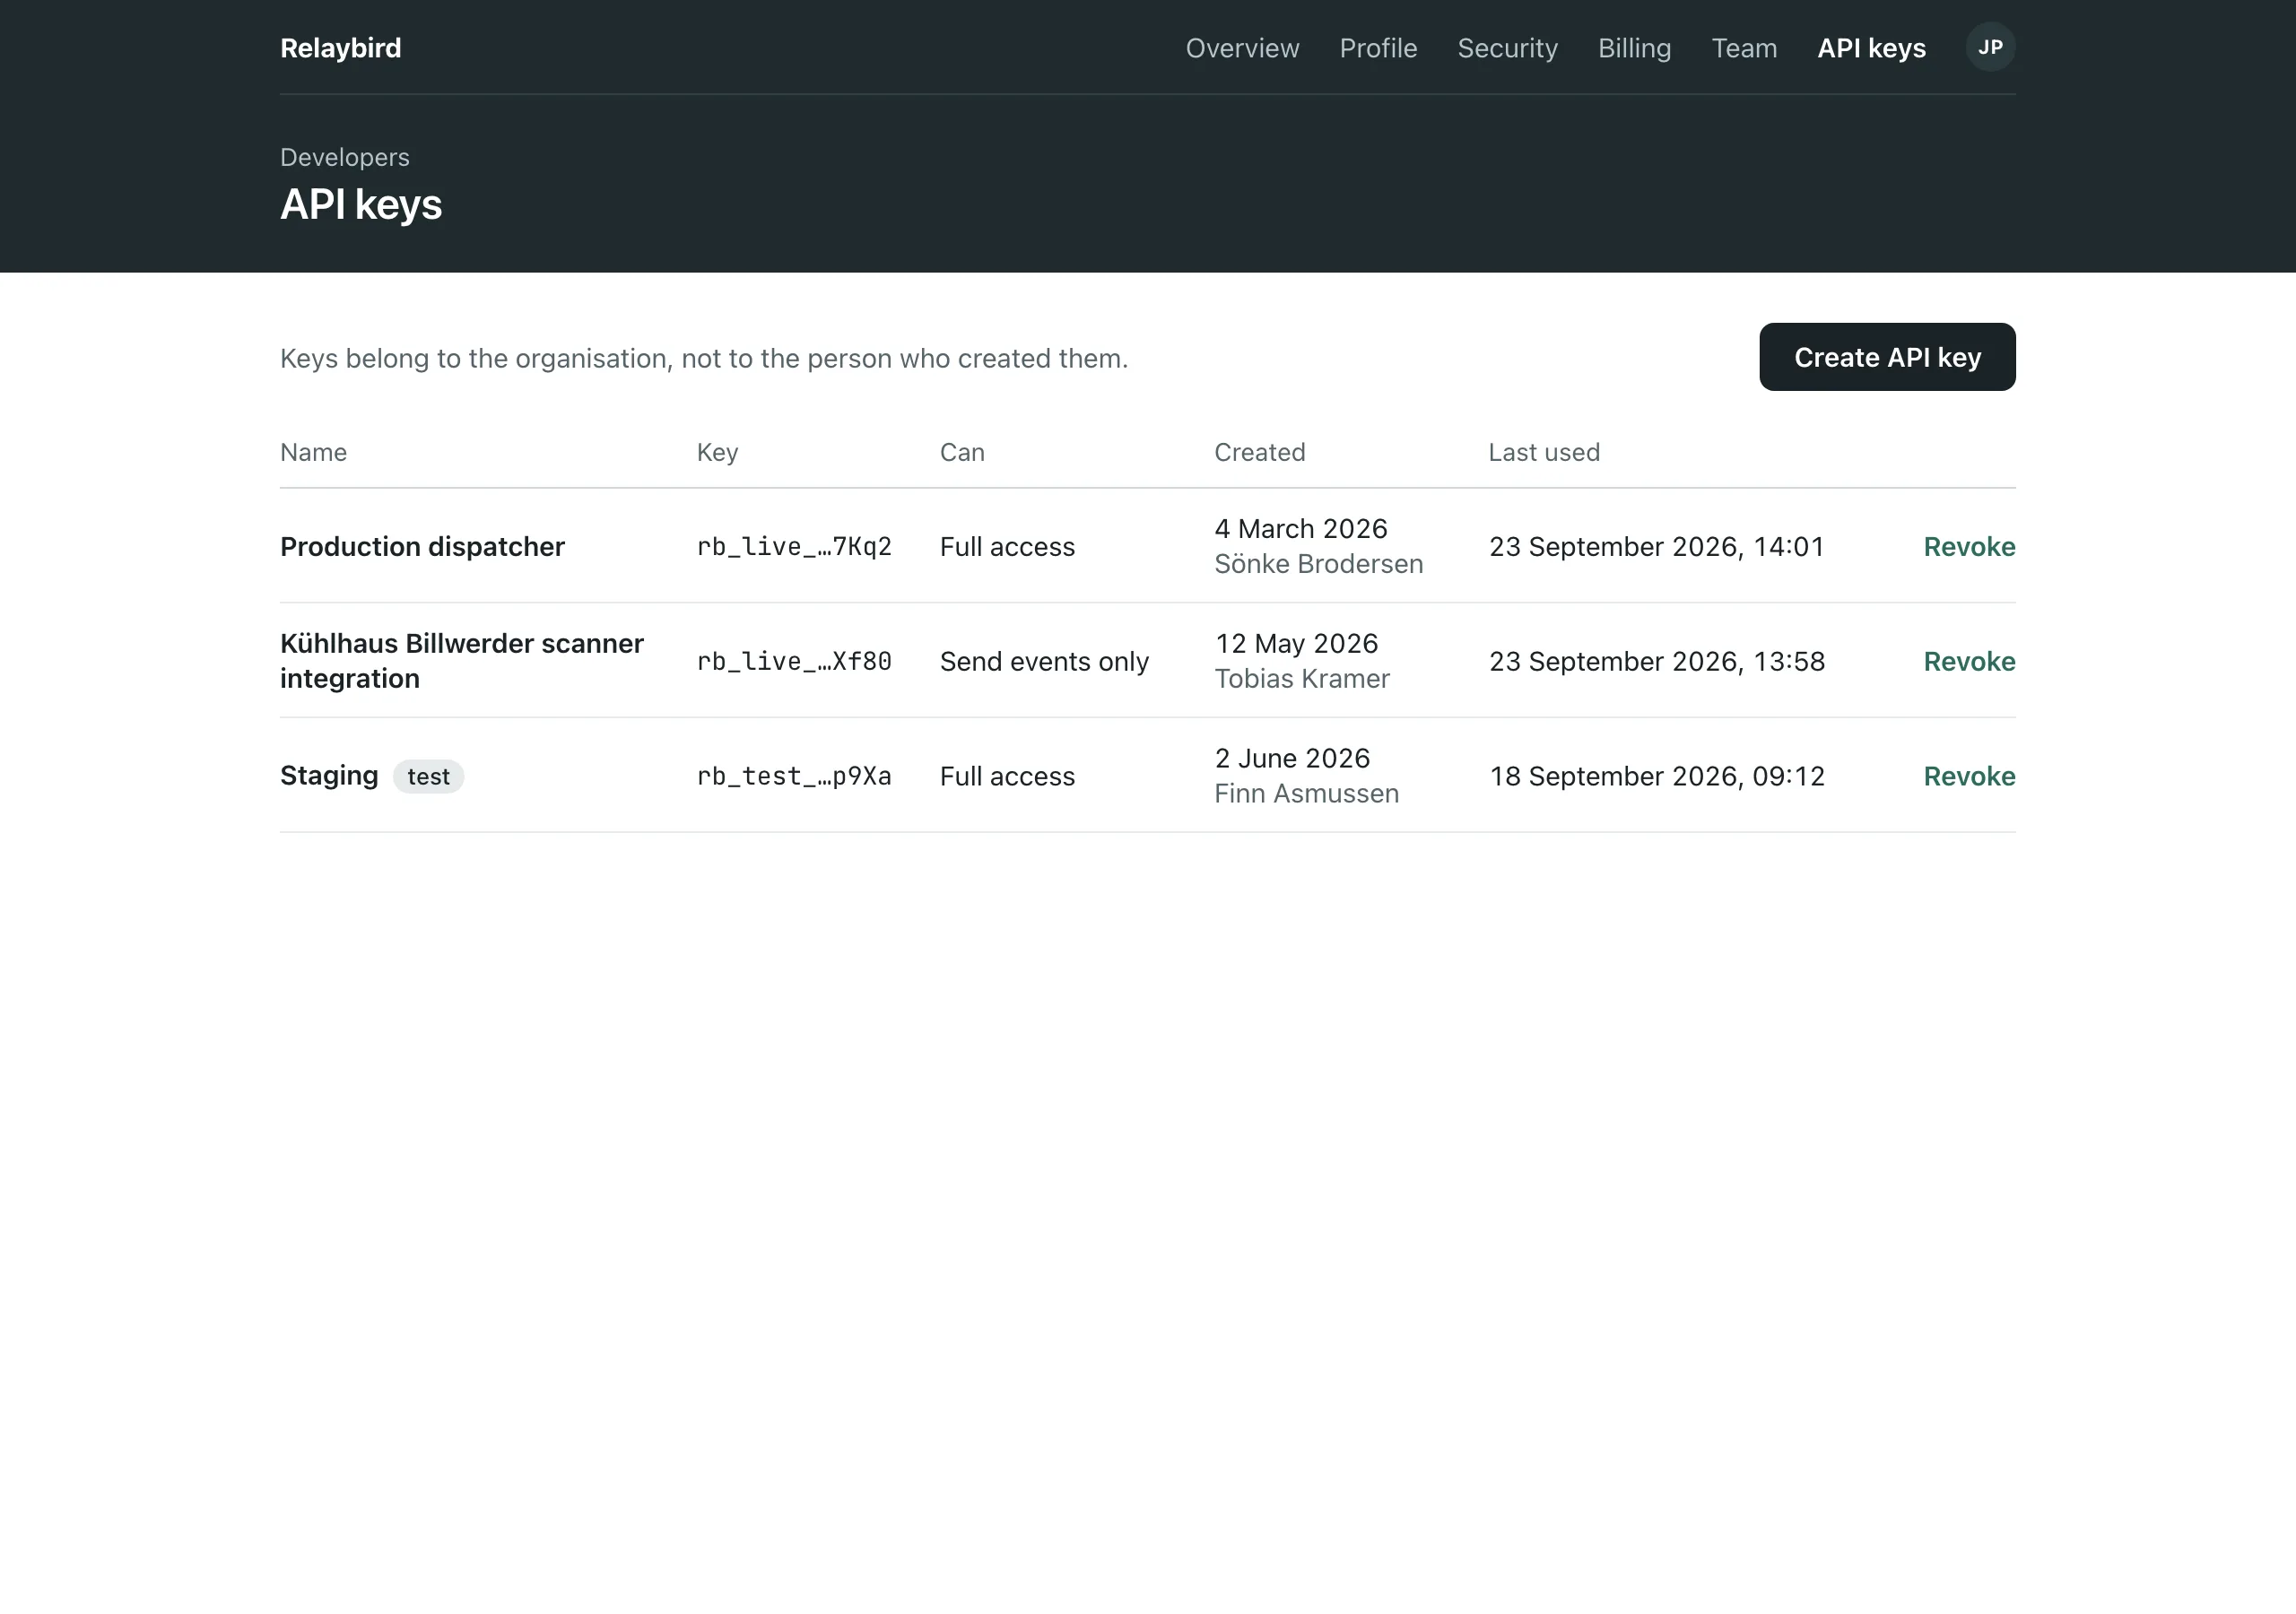
Task: Select key text rb_live_…Xf80
Action: tap(794, 661)
